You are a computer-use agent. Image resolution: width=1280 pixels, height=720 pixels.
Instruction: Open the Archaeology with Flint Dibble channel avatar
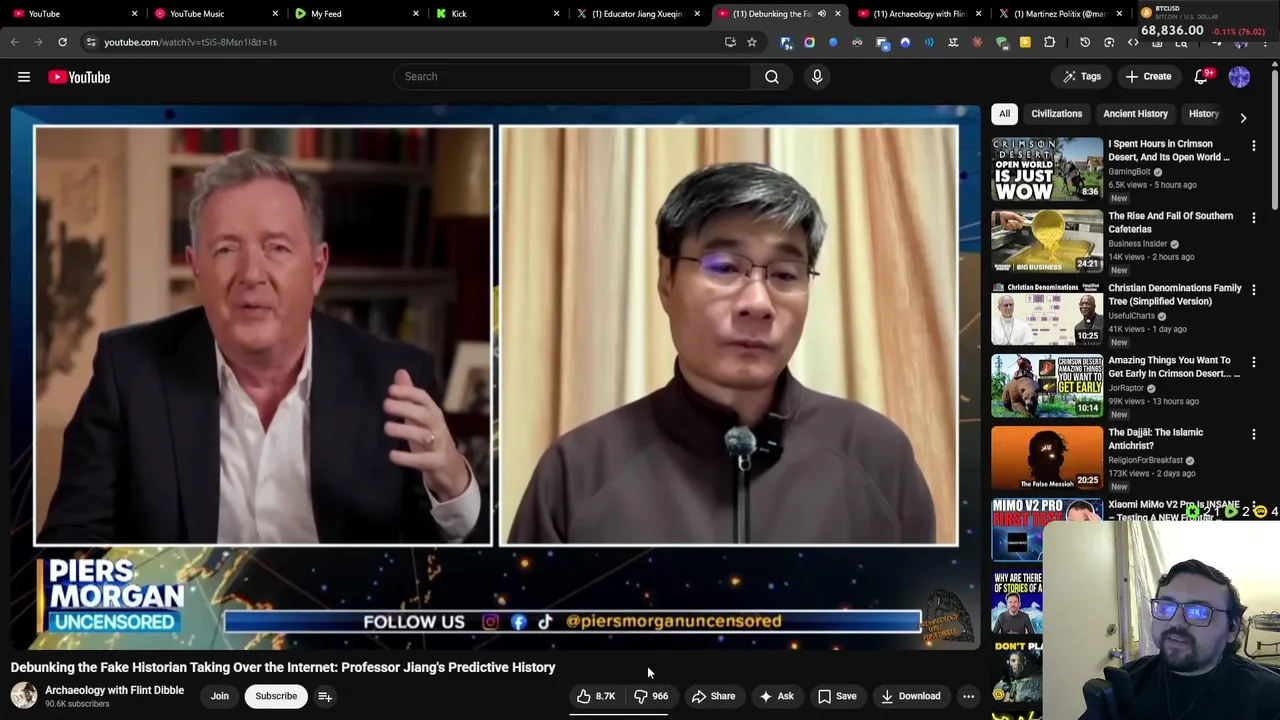(x=24, y=696)
